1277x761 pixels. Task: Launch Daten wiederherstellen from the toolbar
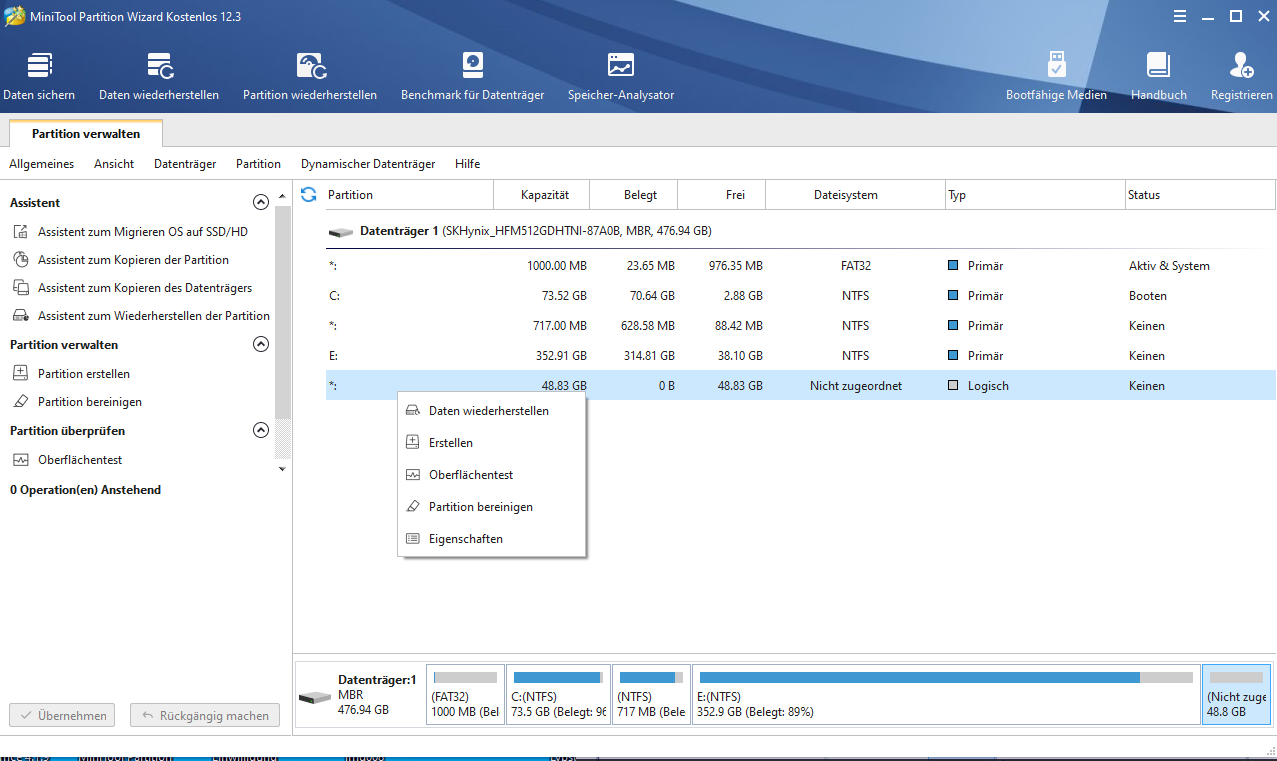click(159, 77)
